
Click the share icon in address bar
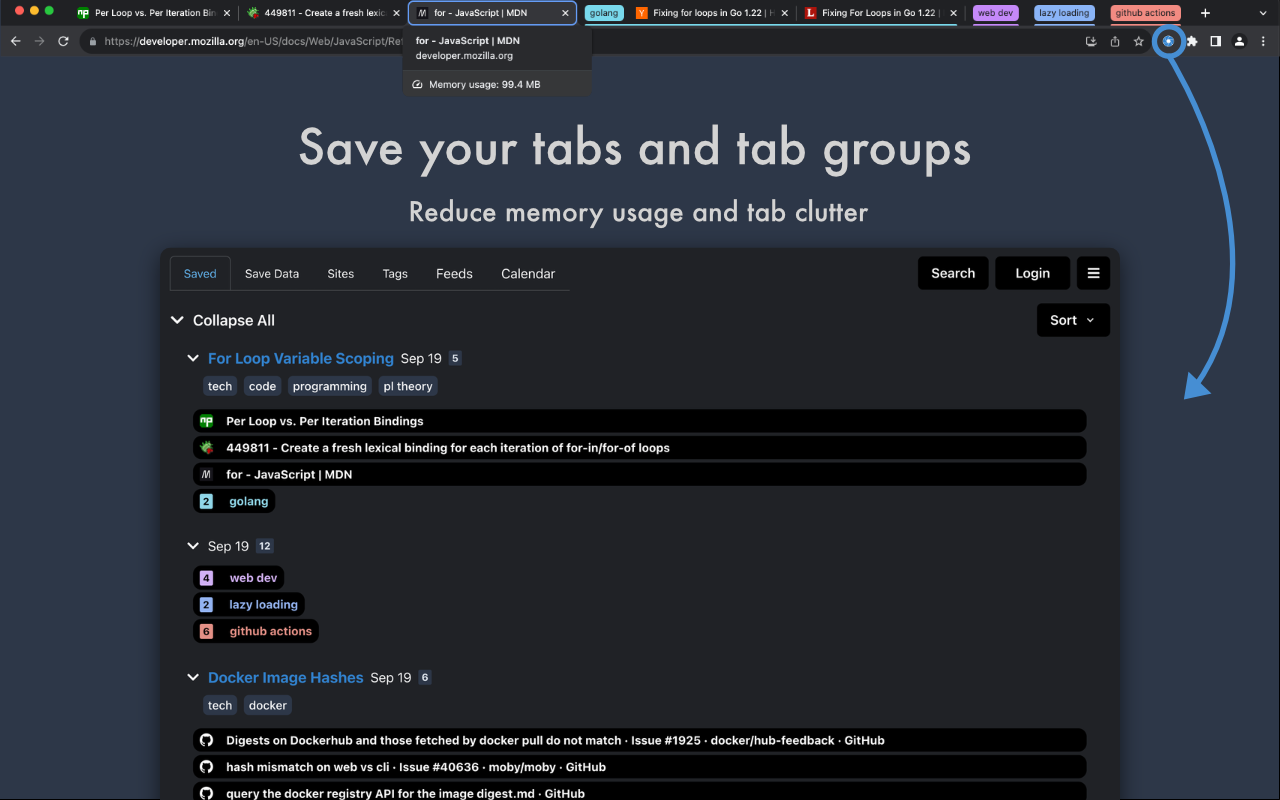[x=1115, y=41]
